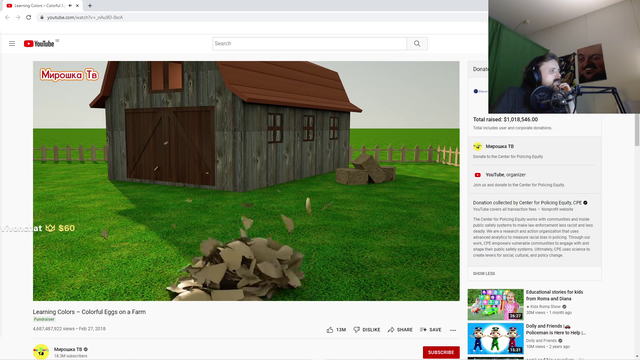The width and height of the screenshot is (640, 360).
Task: Close the Learning Colors browser tab
Action: coord(77,6)
